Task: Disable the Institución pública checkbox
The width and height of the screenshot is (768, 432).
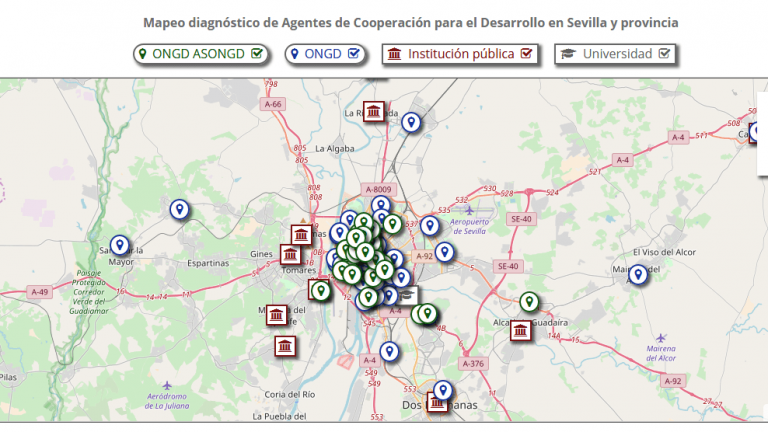Action: coord(528,54)
